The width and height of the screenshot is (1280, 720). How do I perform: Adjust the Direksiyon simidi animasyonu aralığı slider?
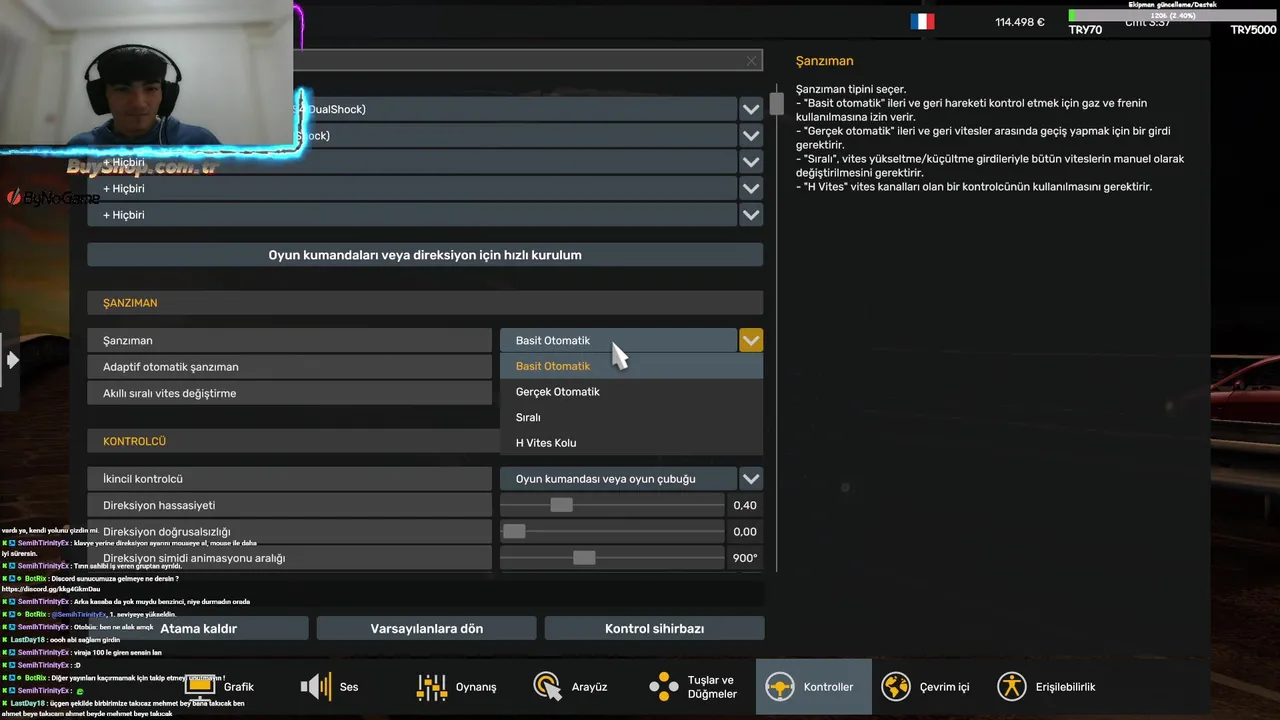584,558
